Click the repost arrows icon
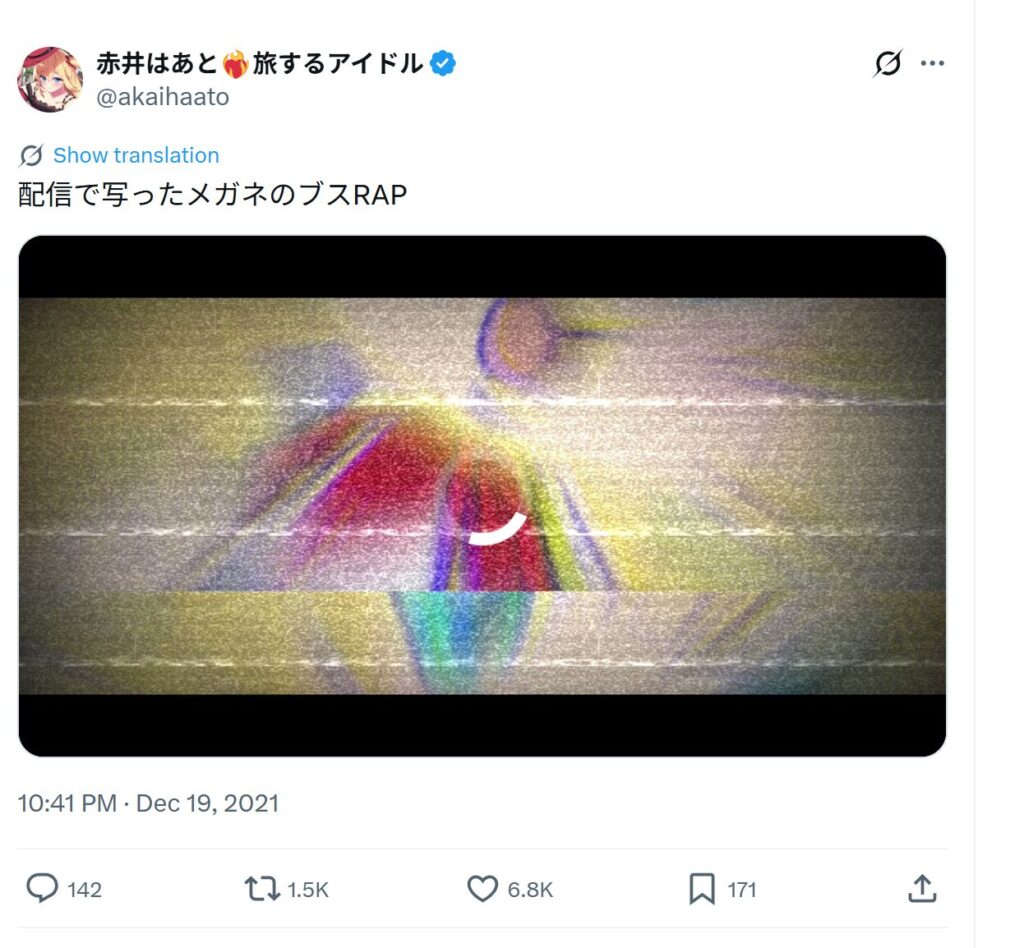 (262, 889)
